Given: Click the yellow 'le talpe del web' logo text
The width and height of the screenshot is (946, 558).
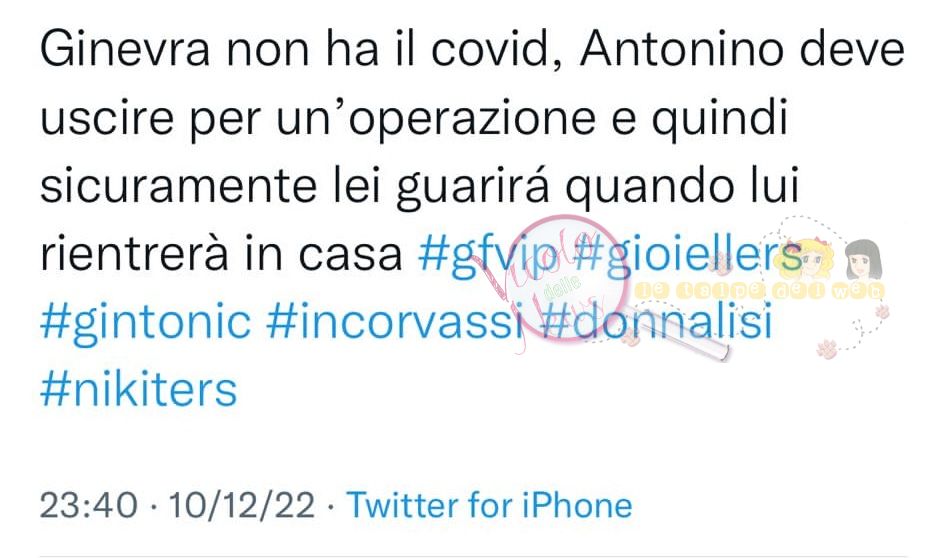Looking at the screenshot, I should click(760, 291).
